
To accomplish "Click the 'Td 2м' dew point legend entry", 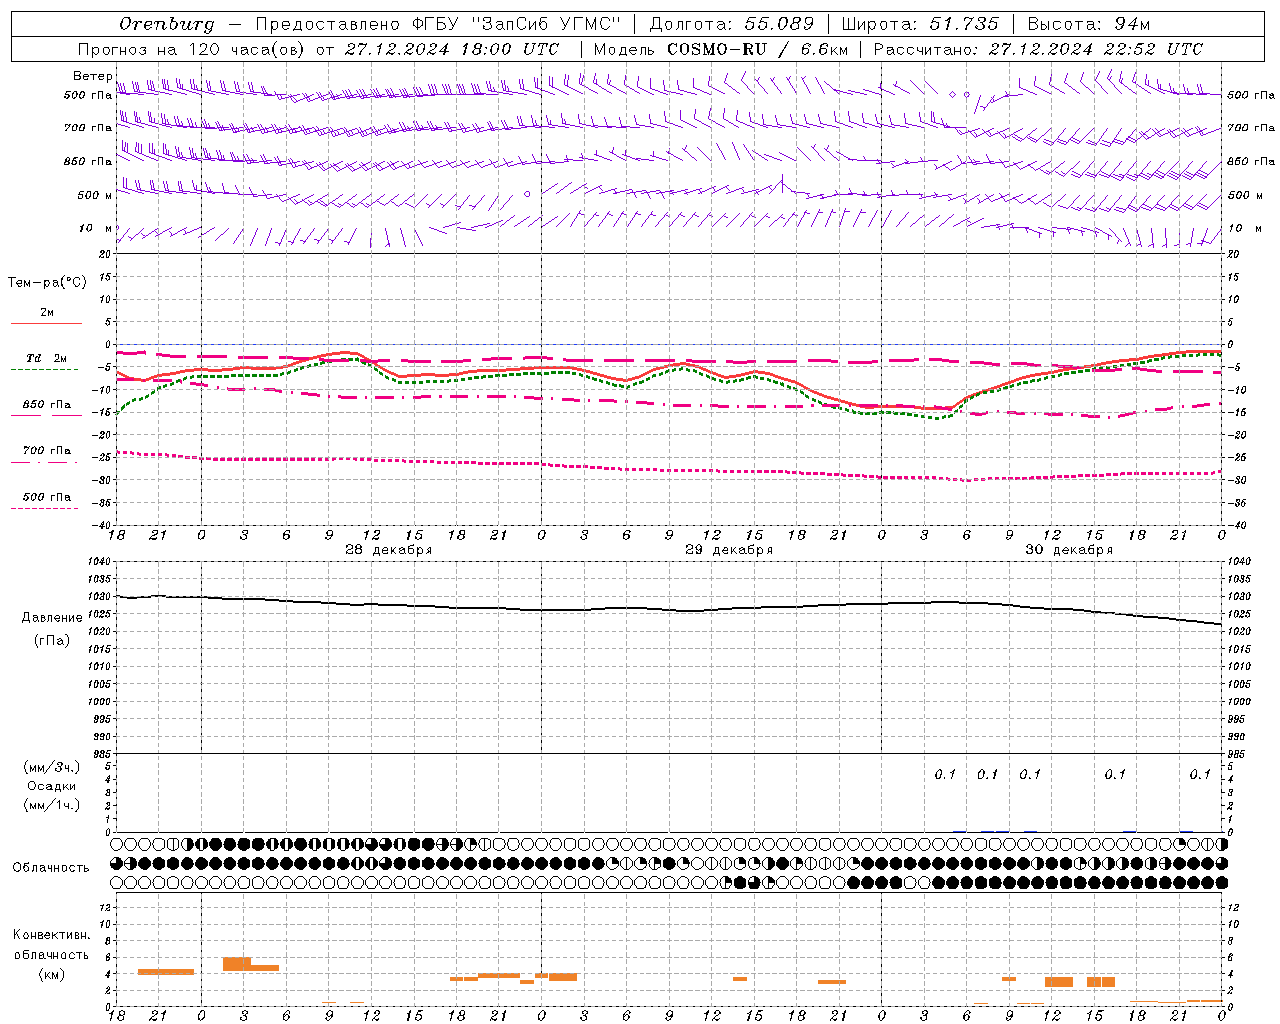I will click(x=47, y=358).
